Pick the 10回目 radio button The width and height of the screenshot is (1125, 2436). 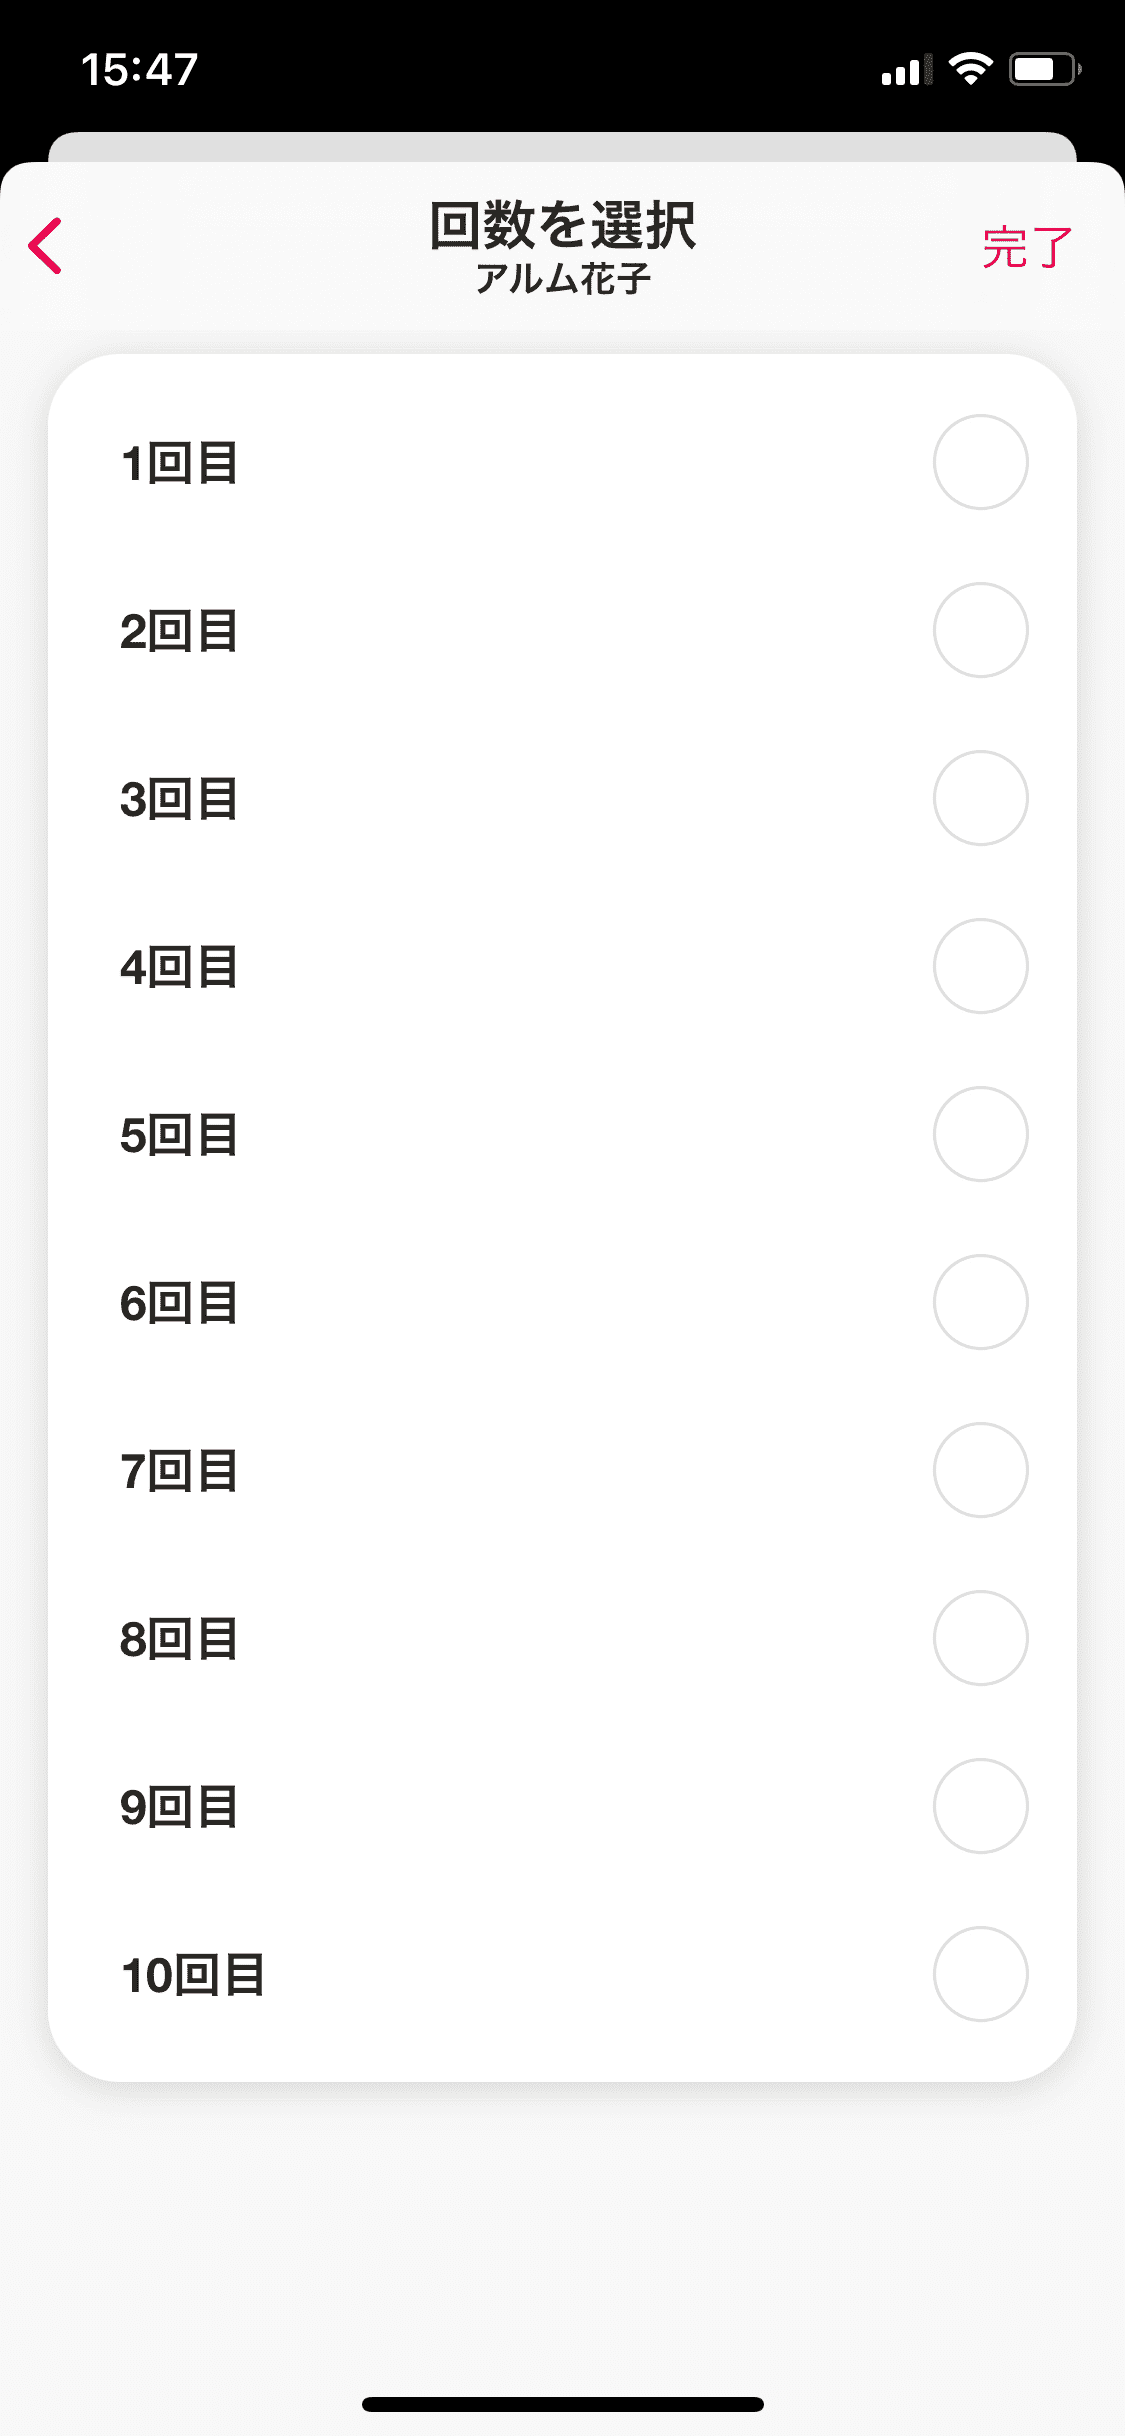[x=980, y=1974]
